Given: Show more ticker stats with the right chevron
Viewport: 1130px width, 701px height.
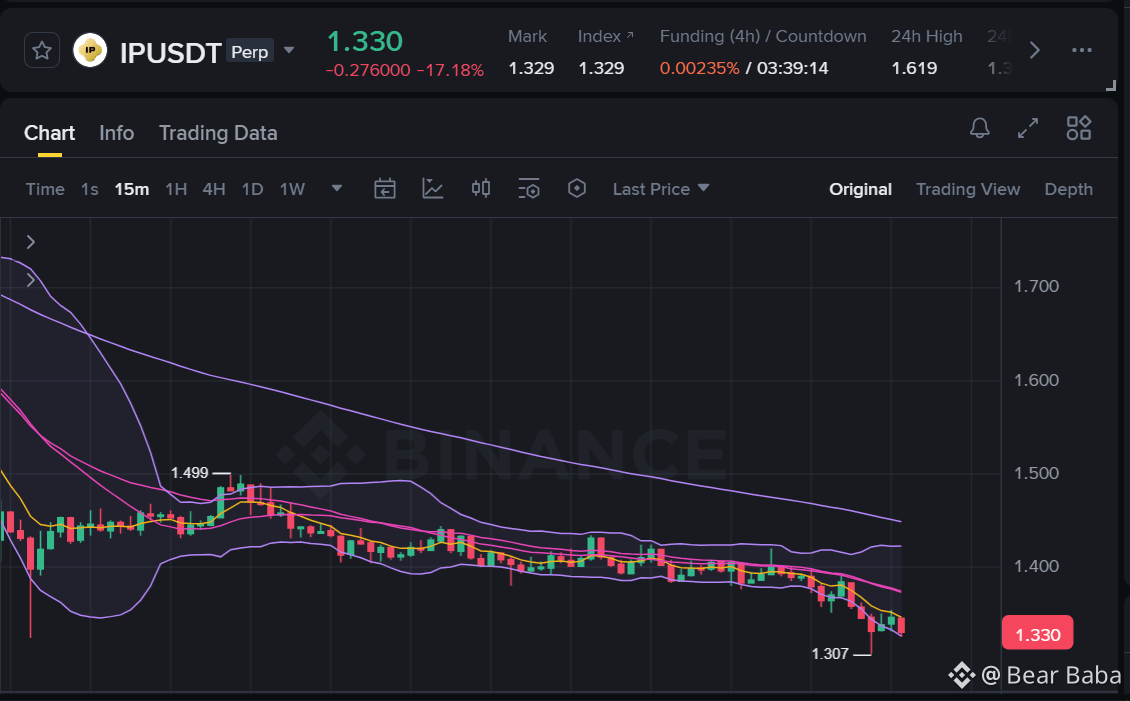Looking at the screenshot, I should pyautogui.click(x=1035, y=50).
